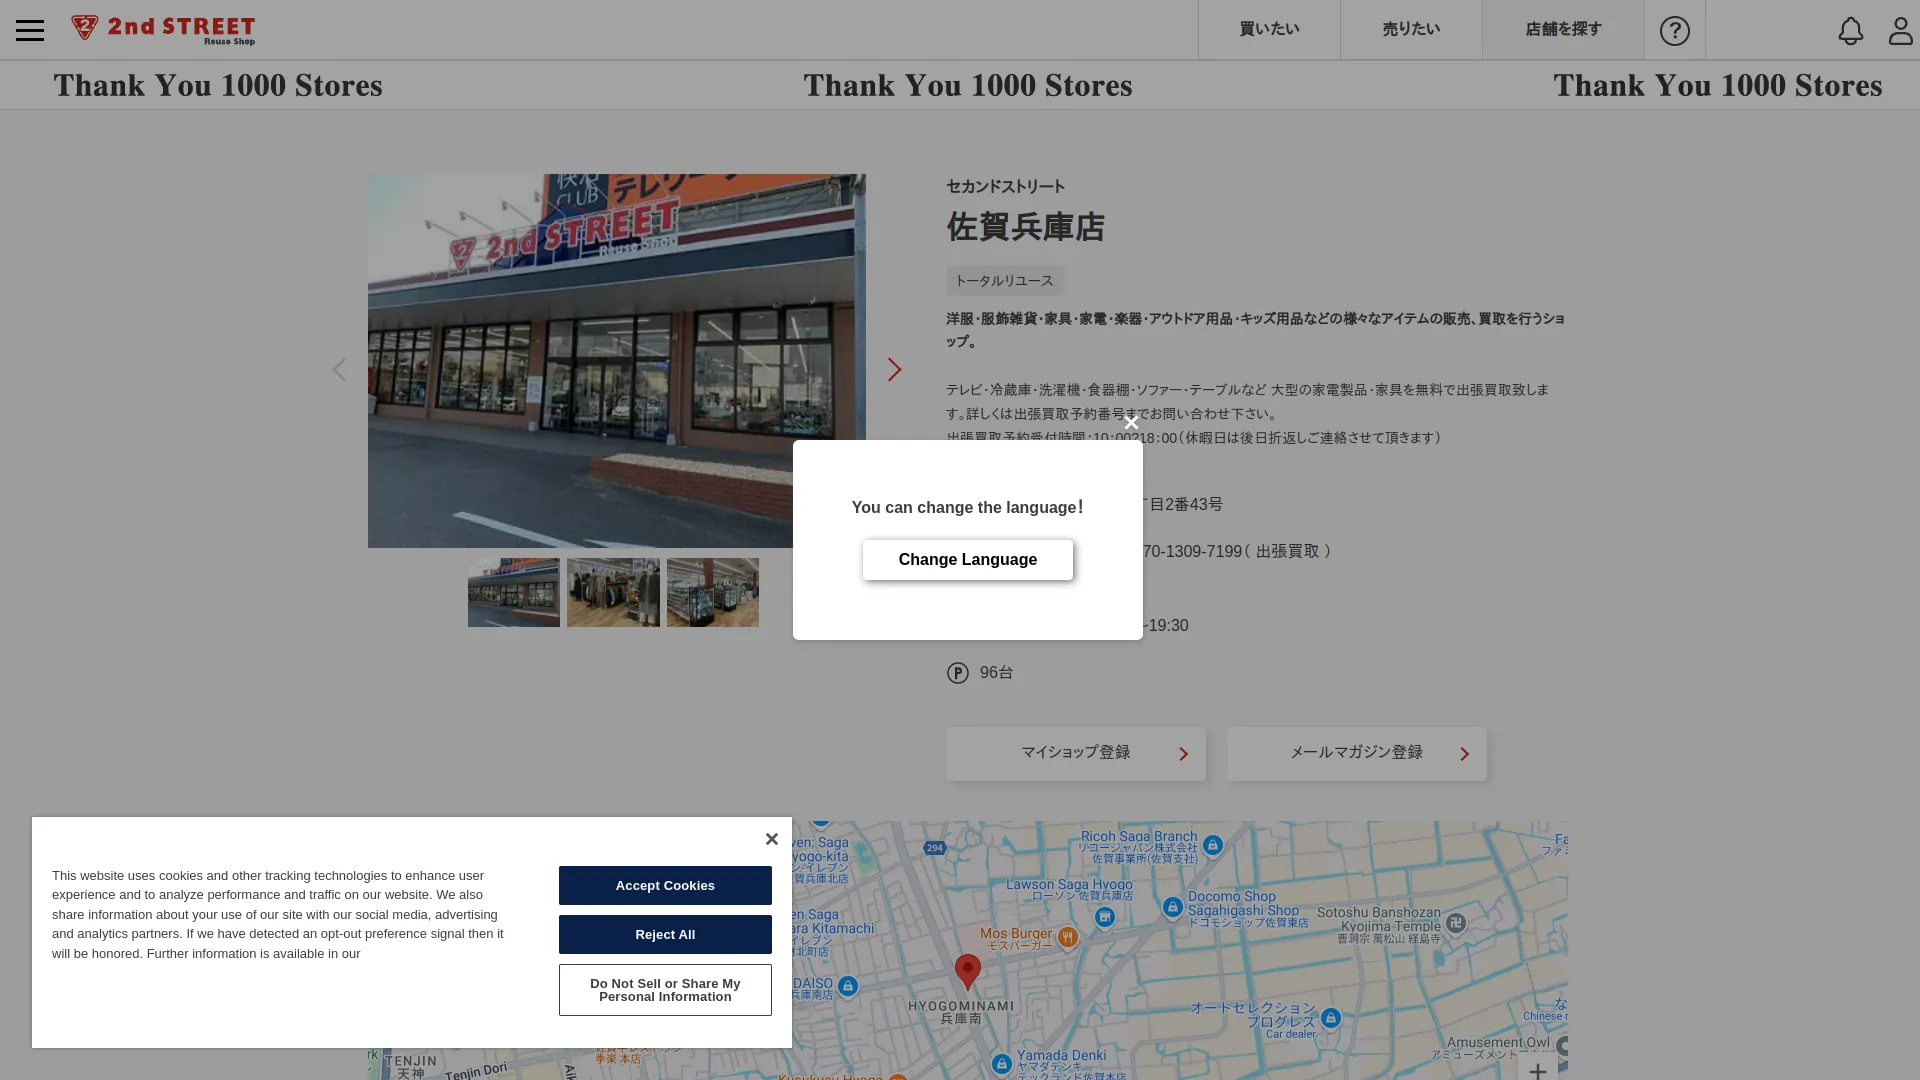Click the parking P icon
This screenshot has width=1920, height=1080.
[x=958, y=673]
